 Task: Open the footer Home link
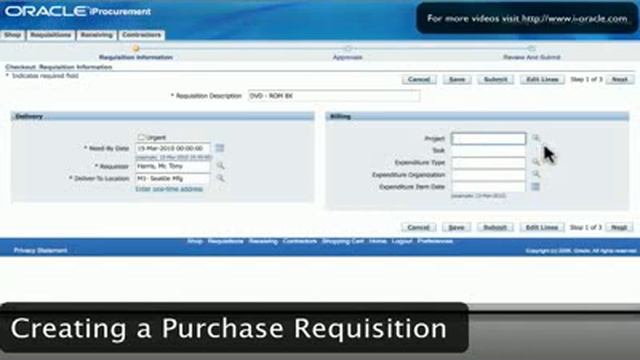tap(378, 241)
